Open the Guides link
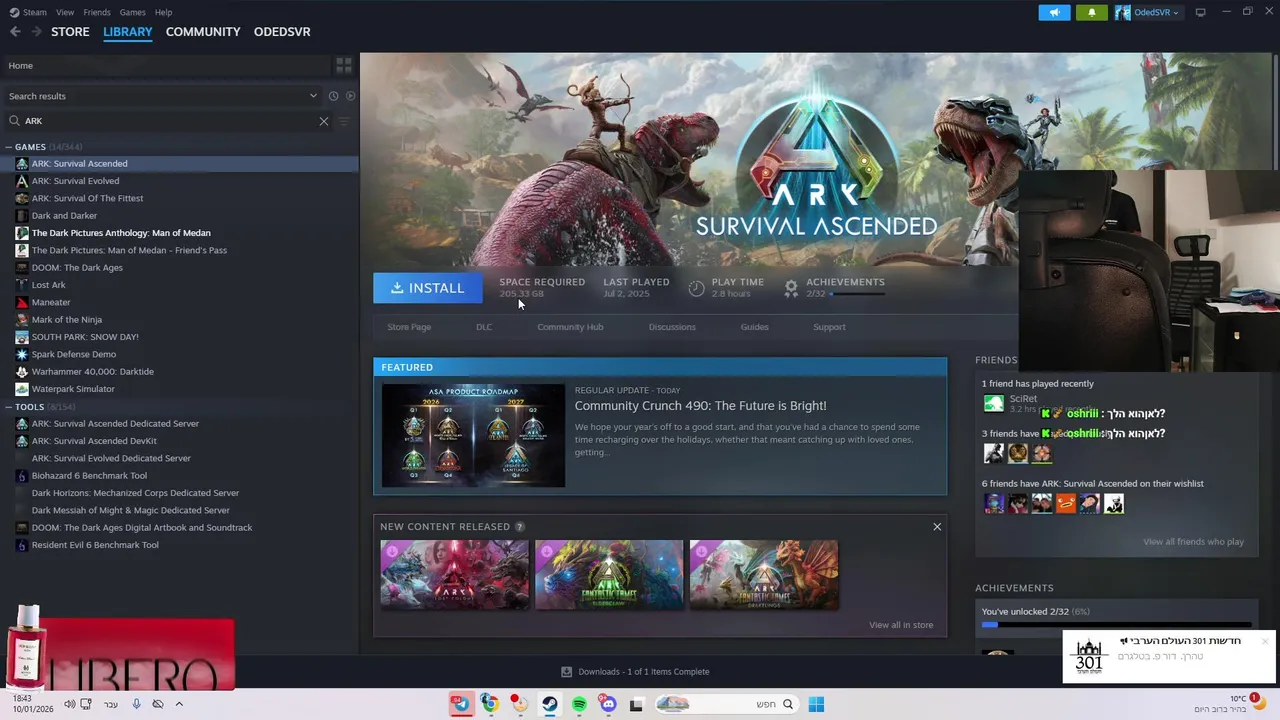This screenshot has height=720, width=1280. (x=754, y=327)
